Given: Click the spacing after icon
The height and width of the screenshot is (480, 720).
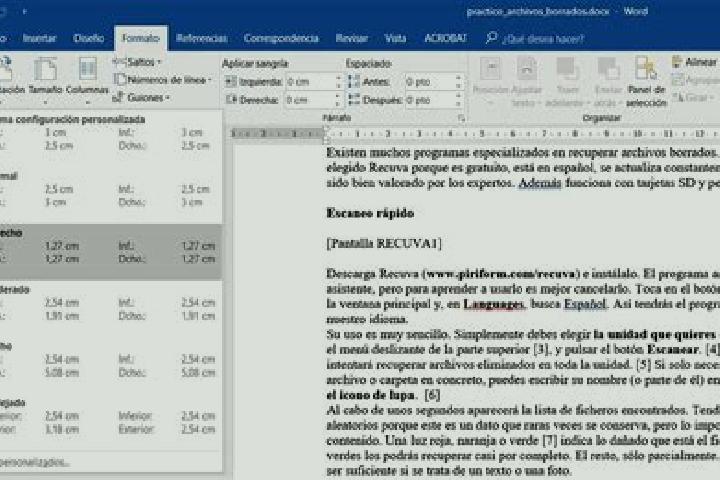Looking at the screenshot, I should coord(354,100).
